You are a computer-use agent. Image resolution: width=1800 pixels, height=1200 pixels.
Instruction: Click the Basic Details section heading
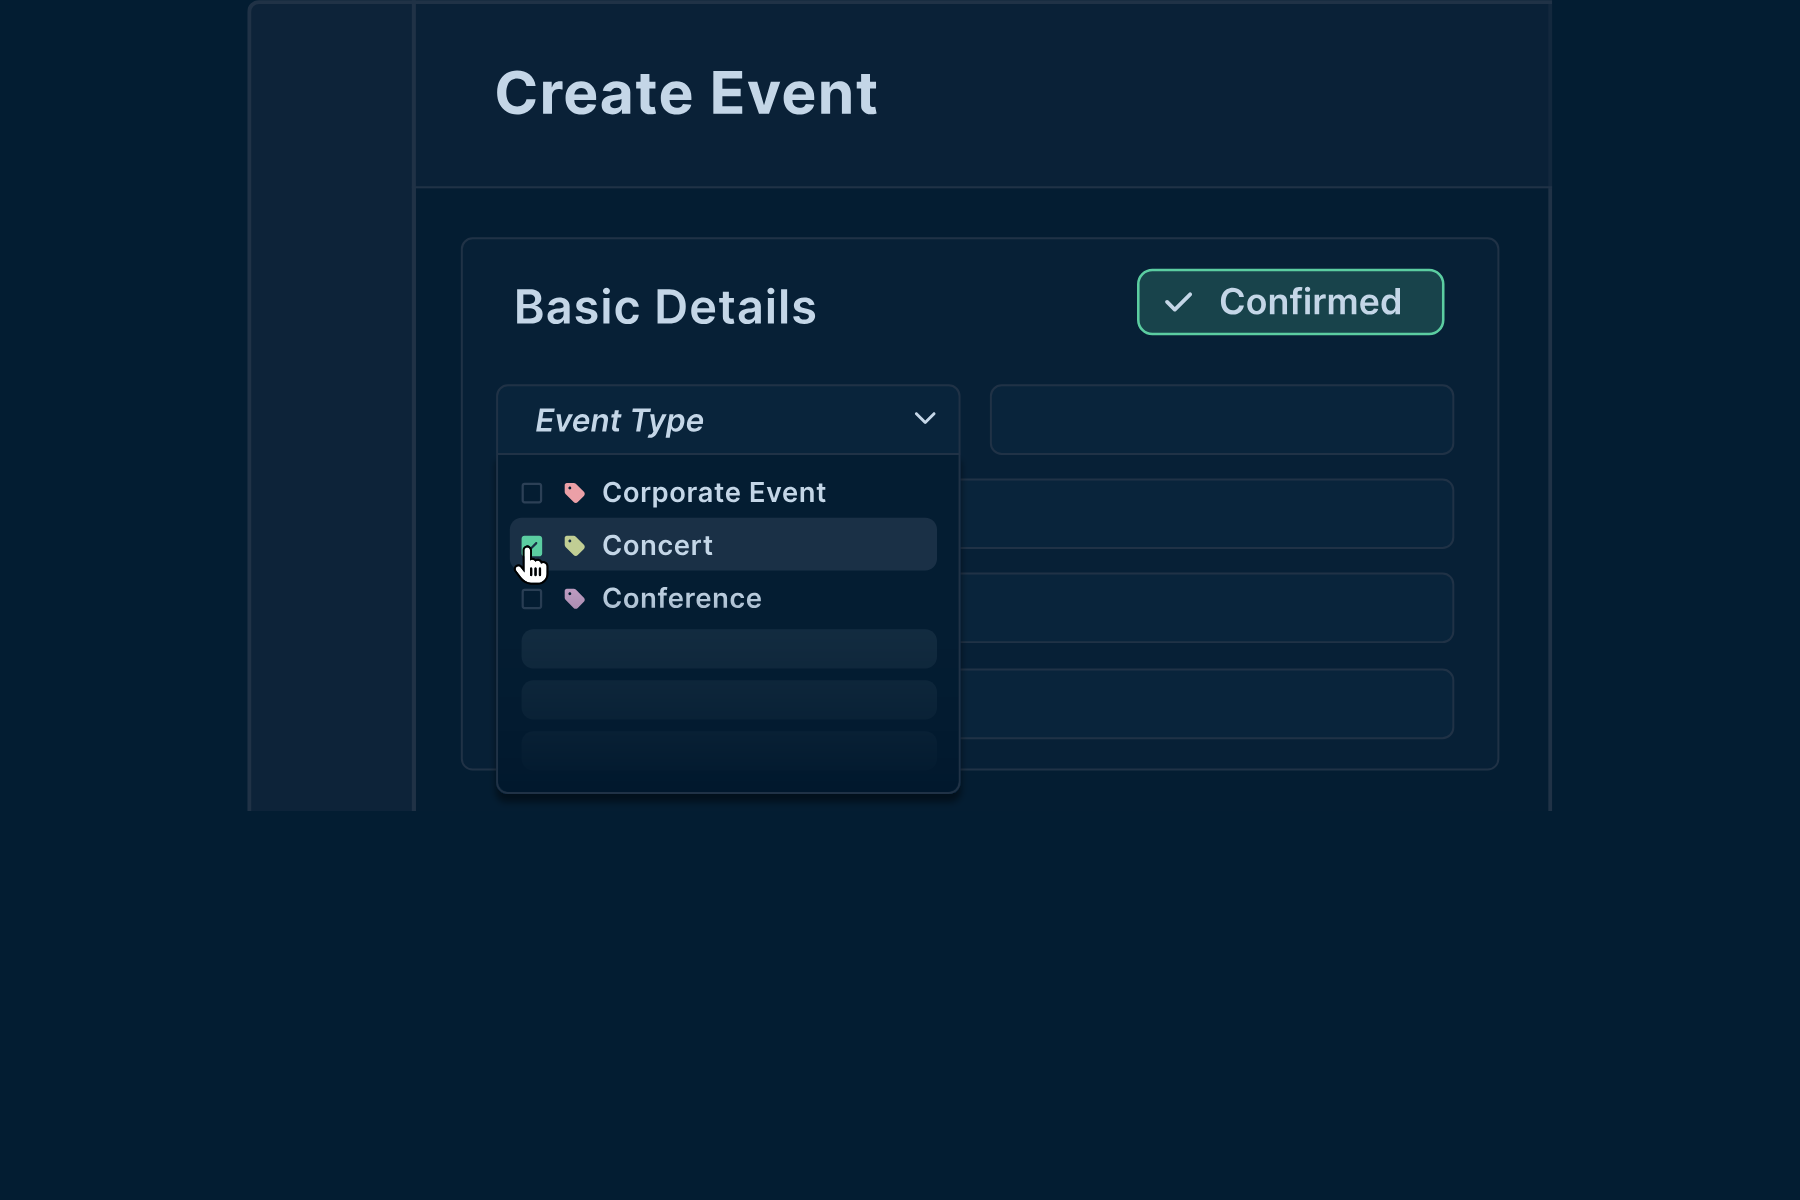665,307
